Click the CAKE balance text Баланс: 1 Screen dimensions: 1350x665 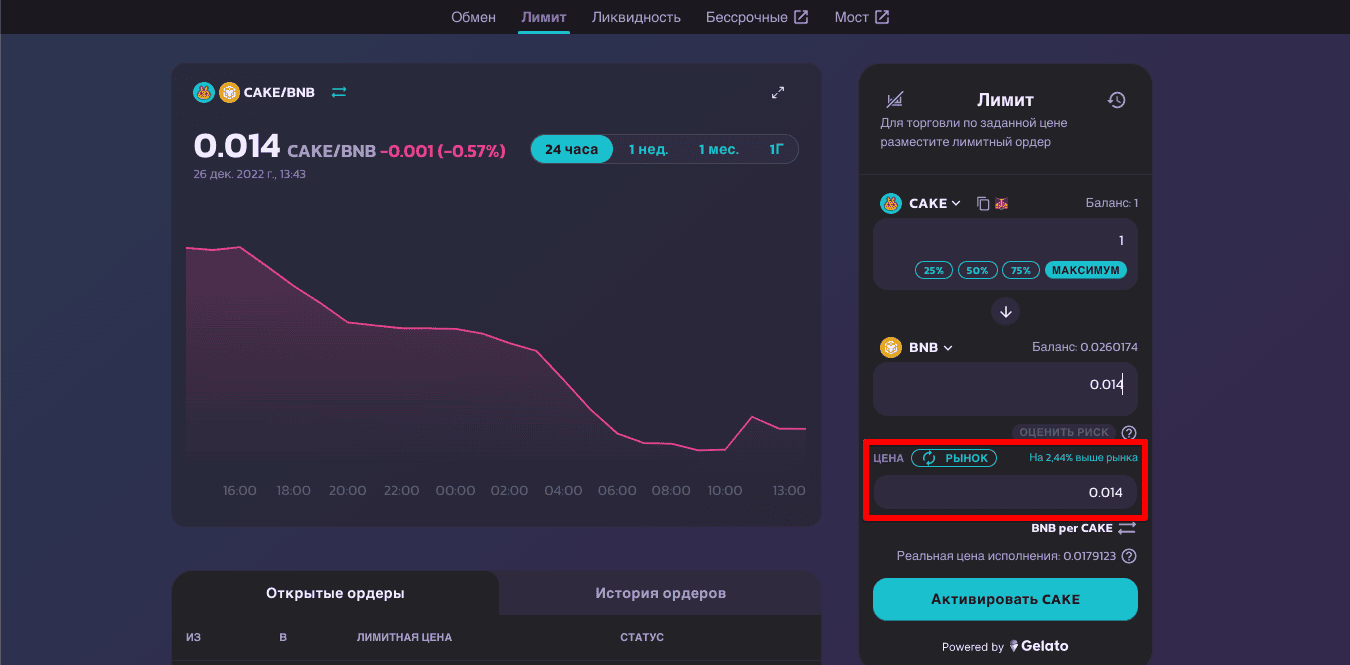1112,203
